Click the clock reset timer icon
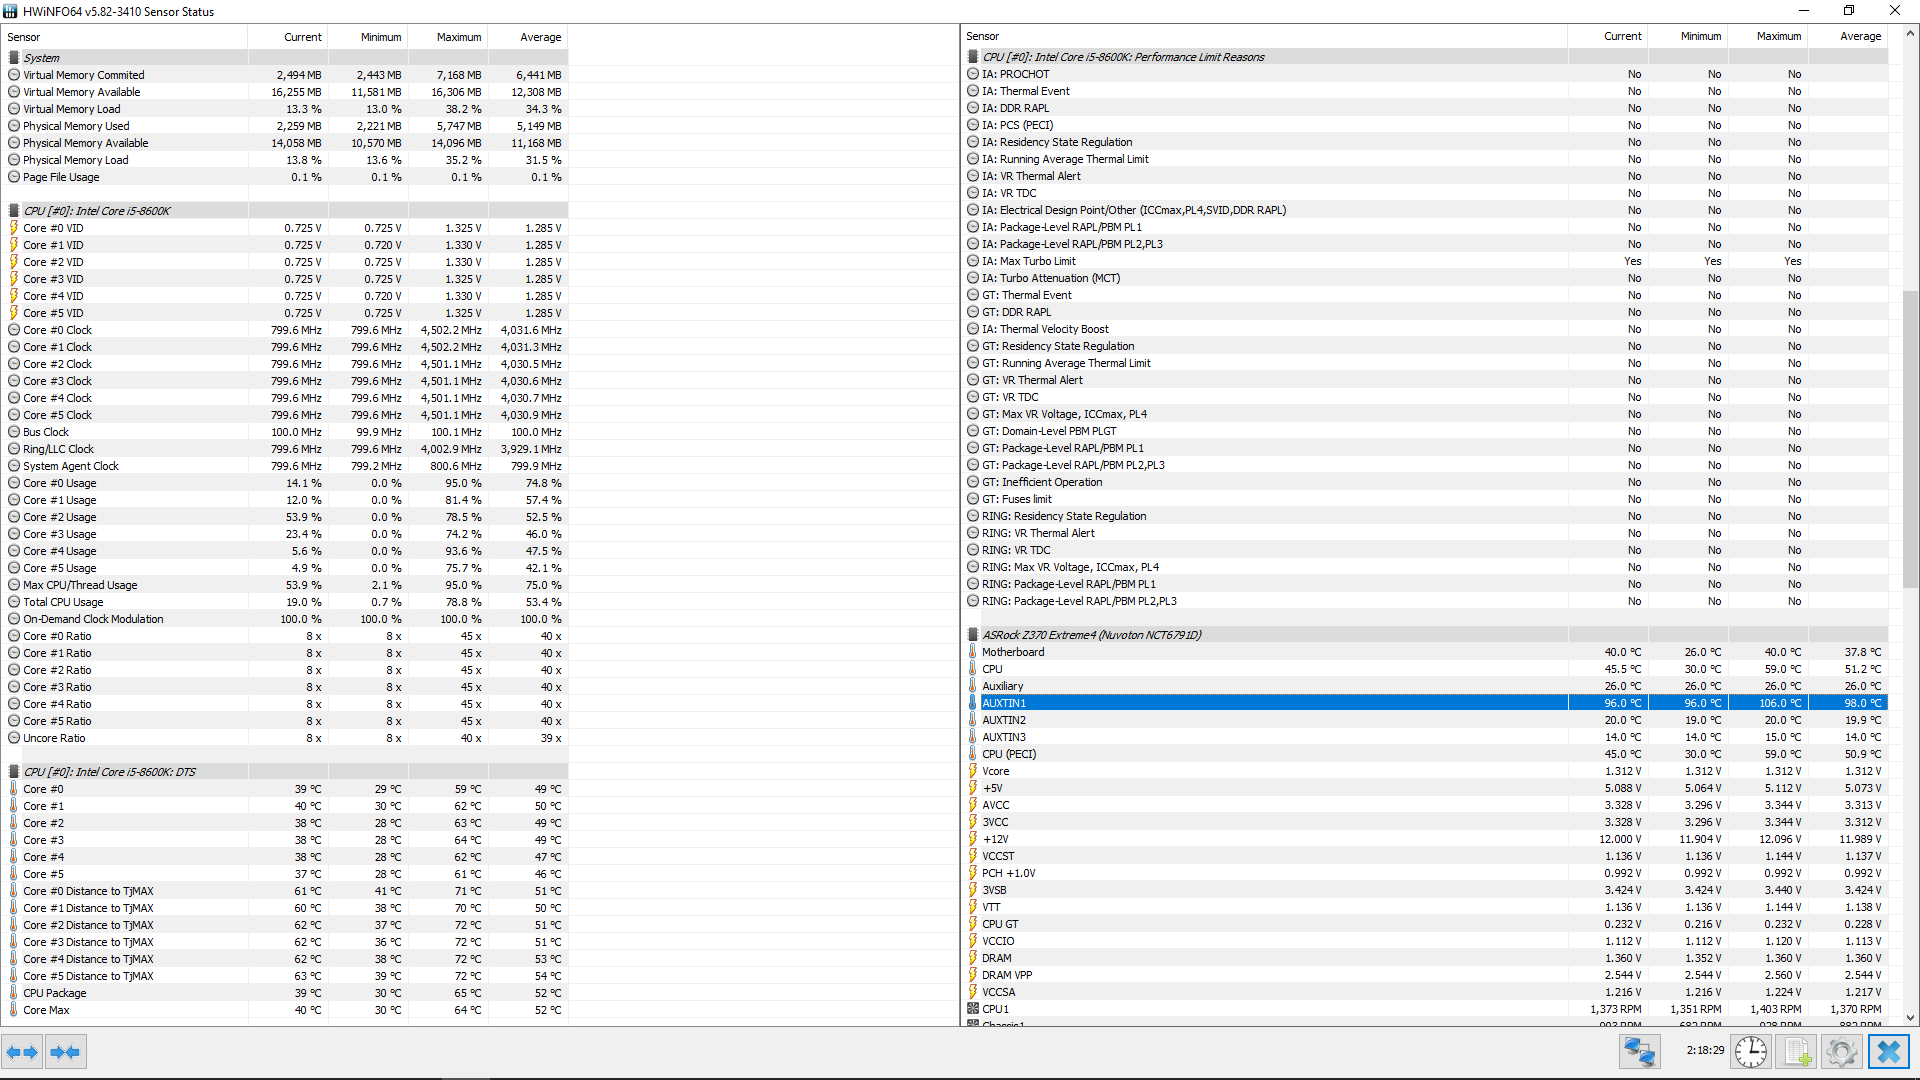 (x=1750, y=1052)
